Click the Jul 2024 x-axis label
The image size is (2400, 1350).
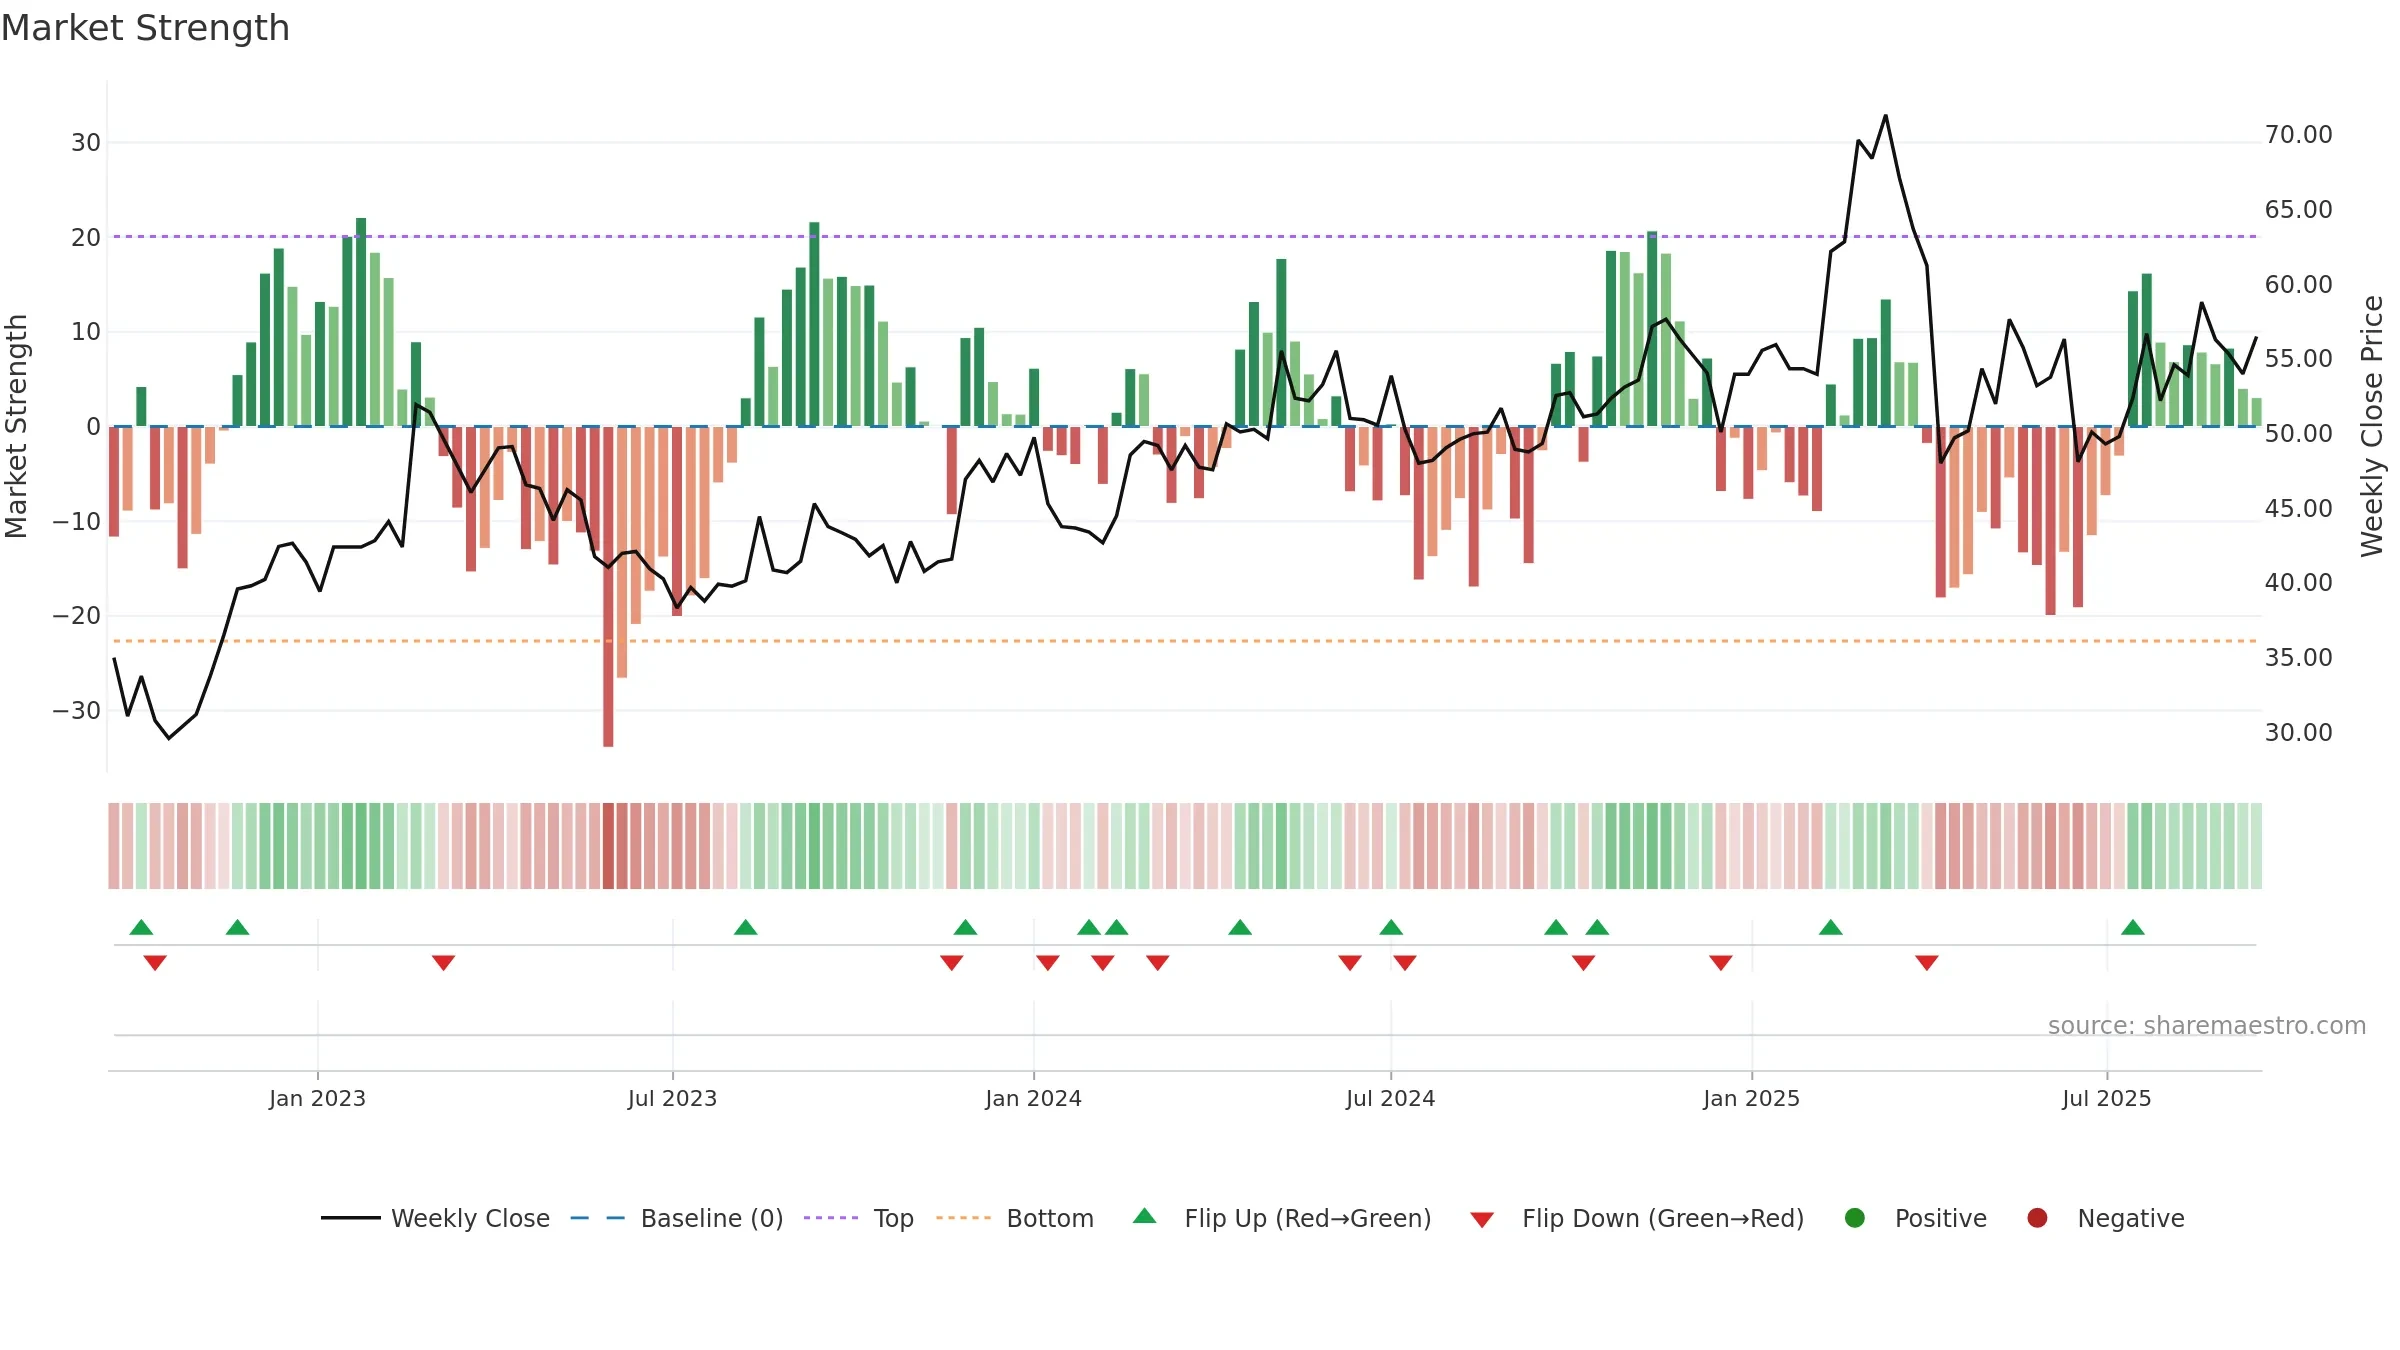tap(1390, 1098)
